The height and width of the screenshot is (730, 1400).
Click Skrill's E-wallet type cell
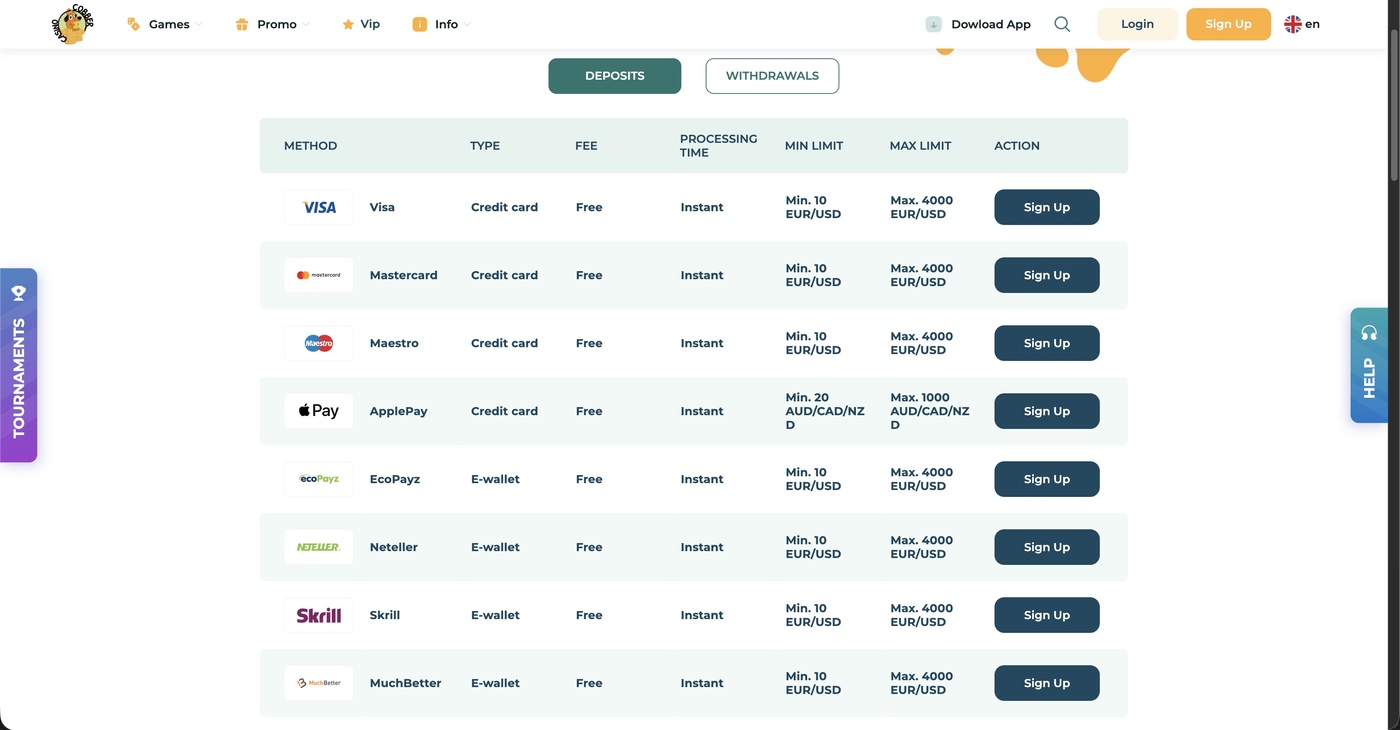click(x=496, y=615)
